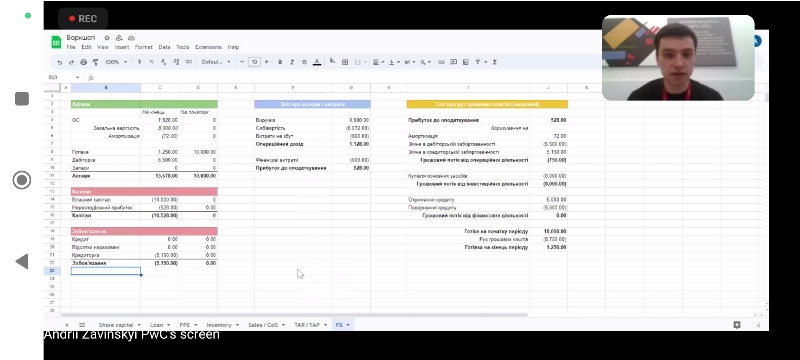Open the Edit menu
The height and width of the screenshot is (360, 800).
coord(86,47)
